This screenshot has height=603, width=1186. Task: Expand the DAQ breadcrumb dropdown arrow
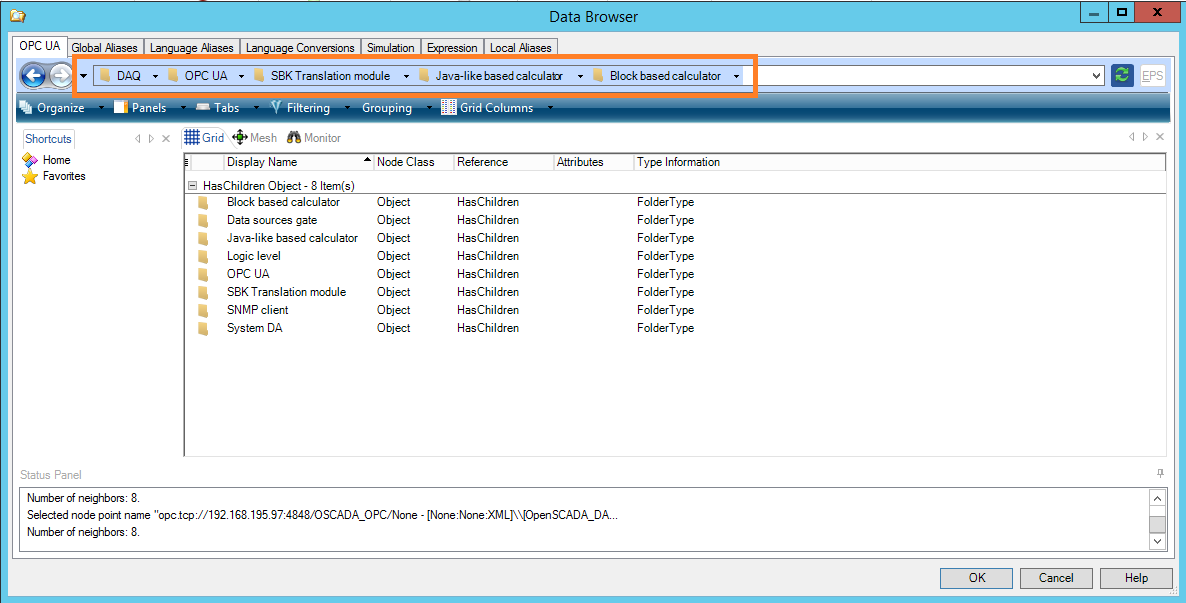tap(156, 76)
